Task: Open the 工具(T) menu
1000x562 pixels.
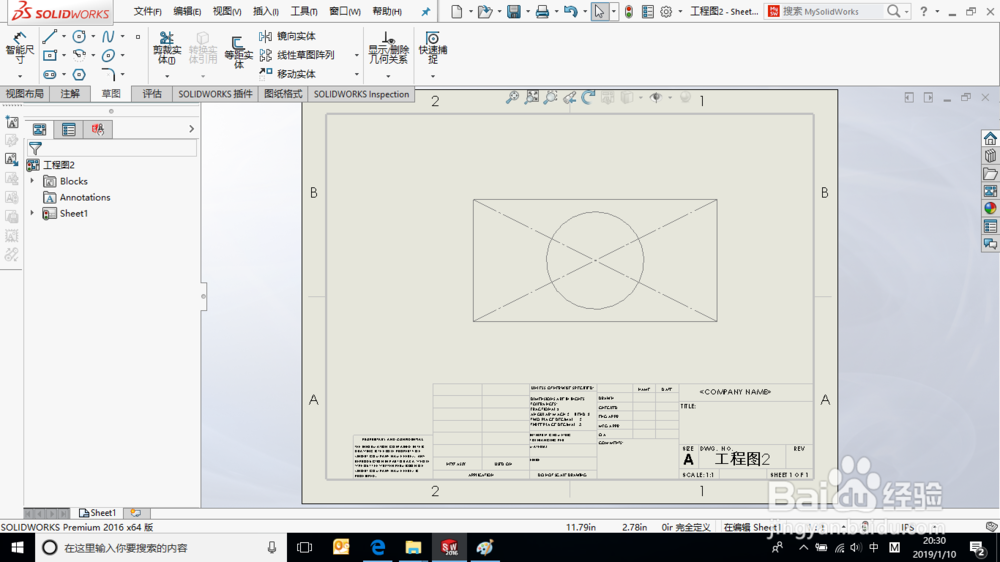Action: coord(304,11)
